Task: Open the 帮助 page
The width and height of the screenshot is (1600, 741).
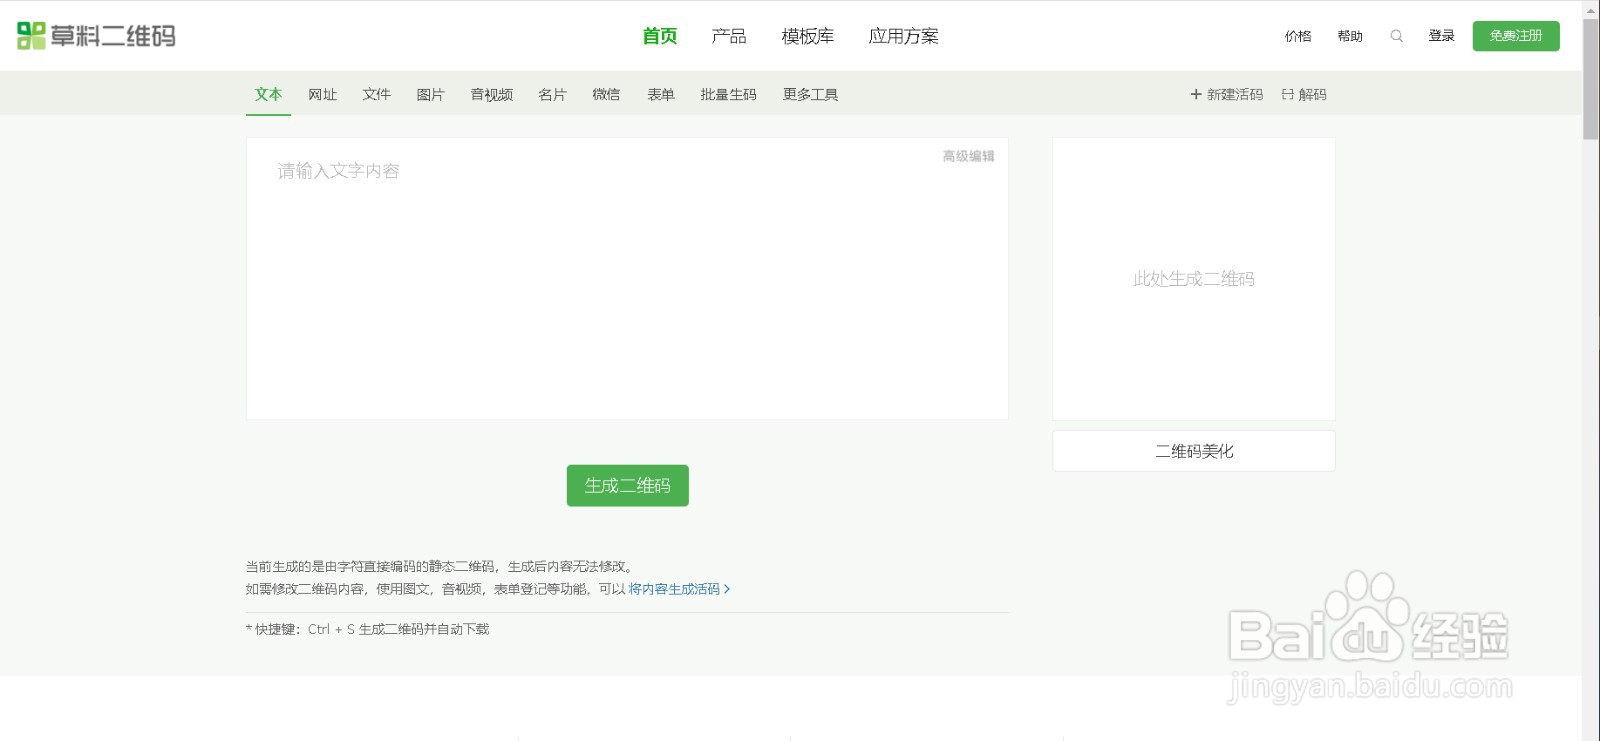Action: 1350,36
